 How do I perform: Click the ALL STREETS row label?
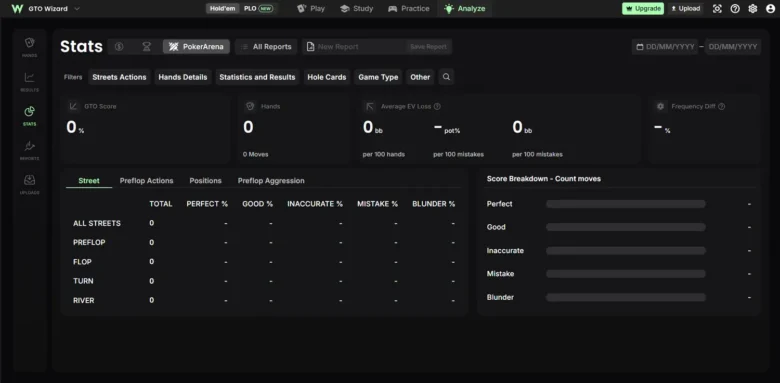click(x=97, y=223)
